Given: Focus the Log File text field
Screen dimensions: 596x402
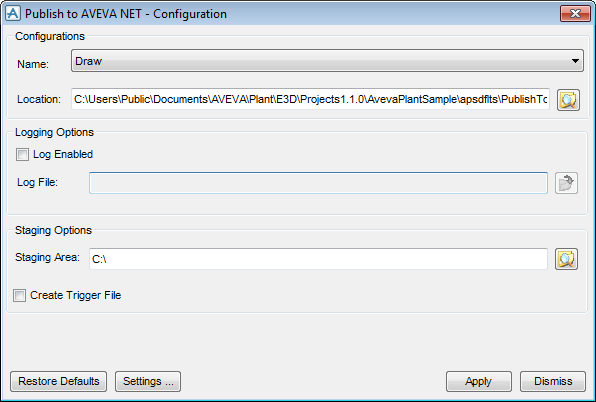Looking at the screenshot, I should pos(318,183).
